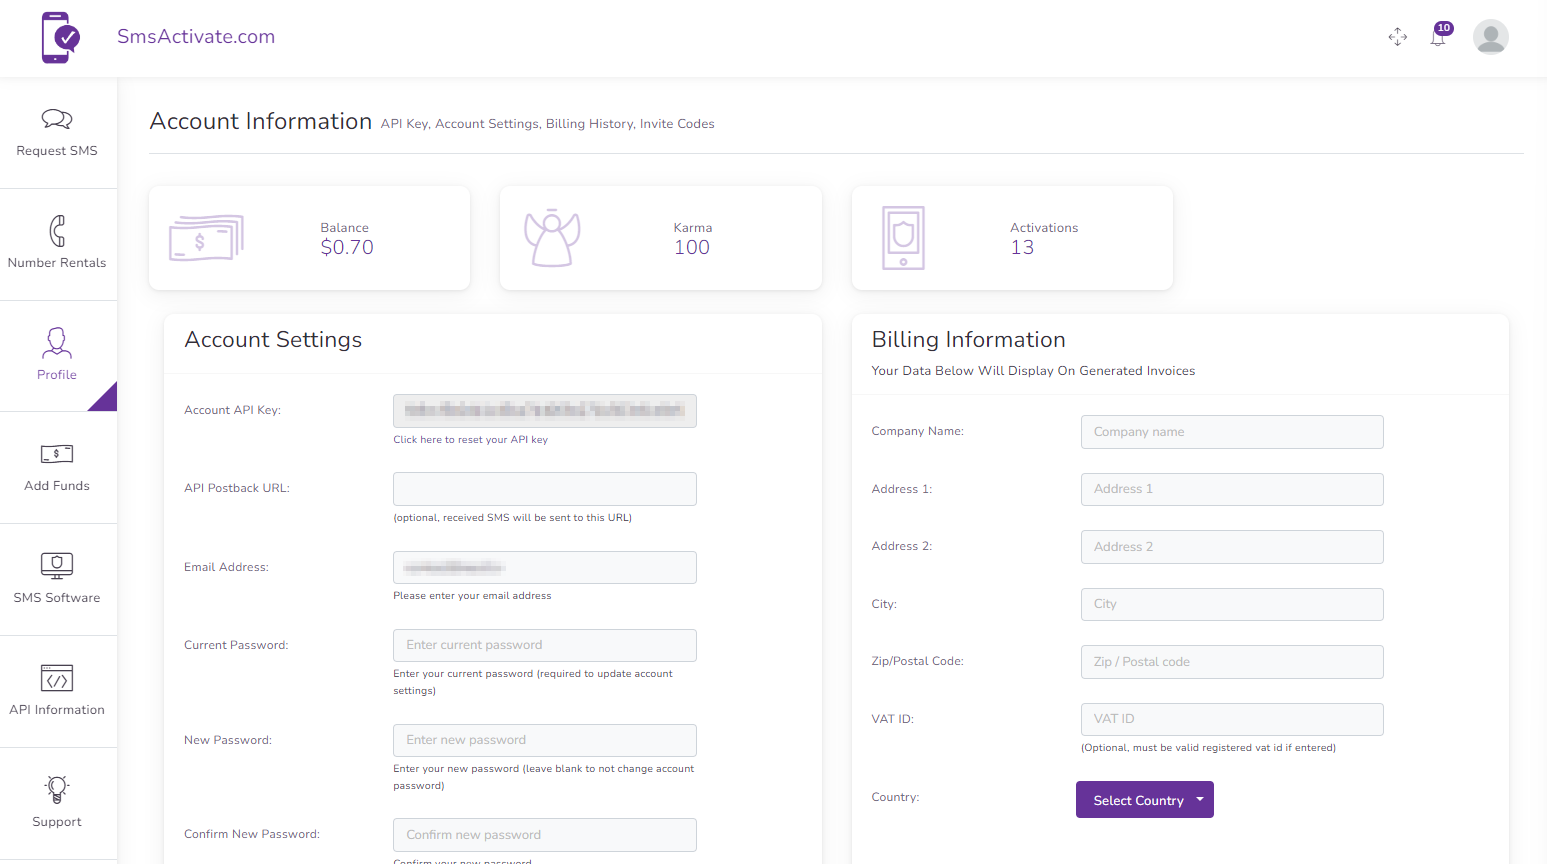Open the Support section

point(57,804)
